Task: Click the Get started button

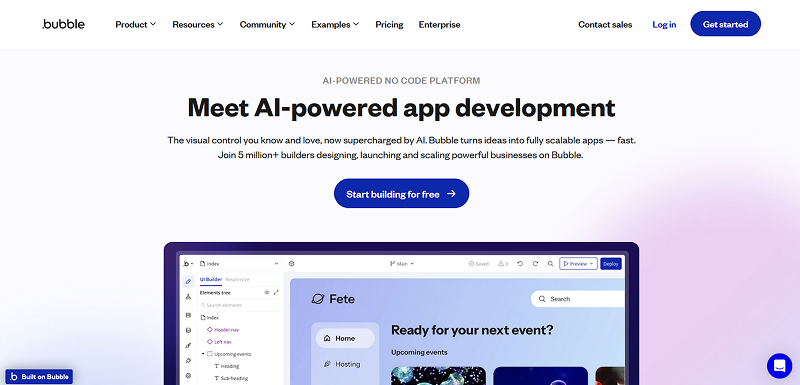Action: point(726,24)
